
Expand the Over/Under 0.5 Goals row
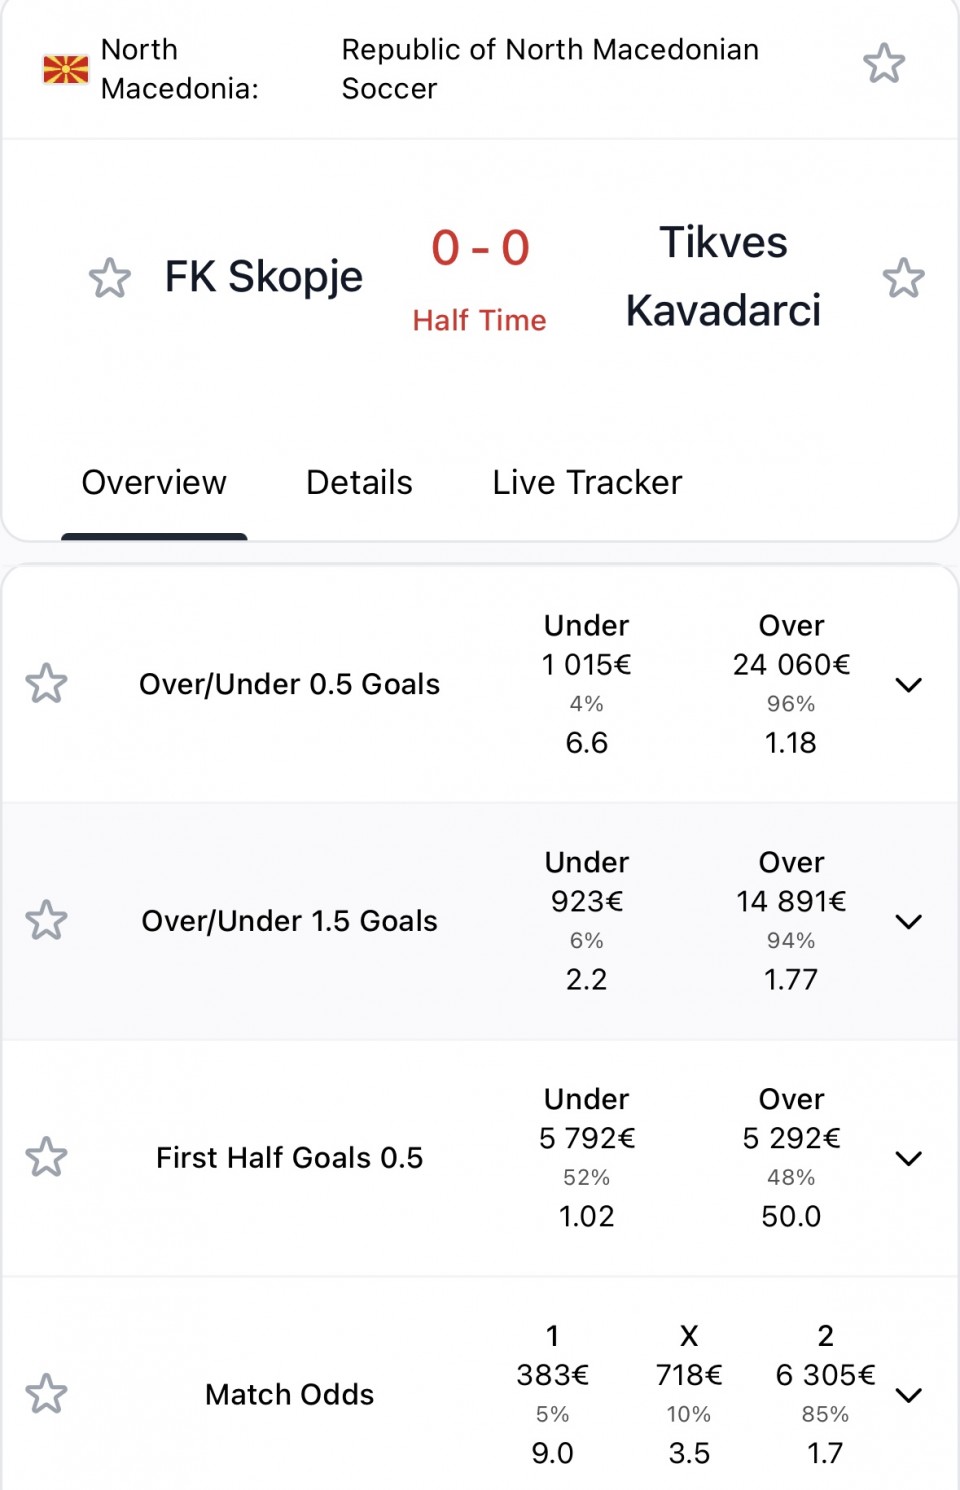pos(908,685)
